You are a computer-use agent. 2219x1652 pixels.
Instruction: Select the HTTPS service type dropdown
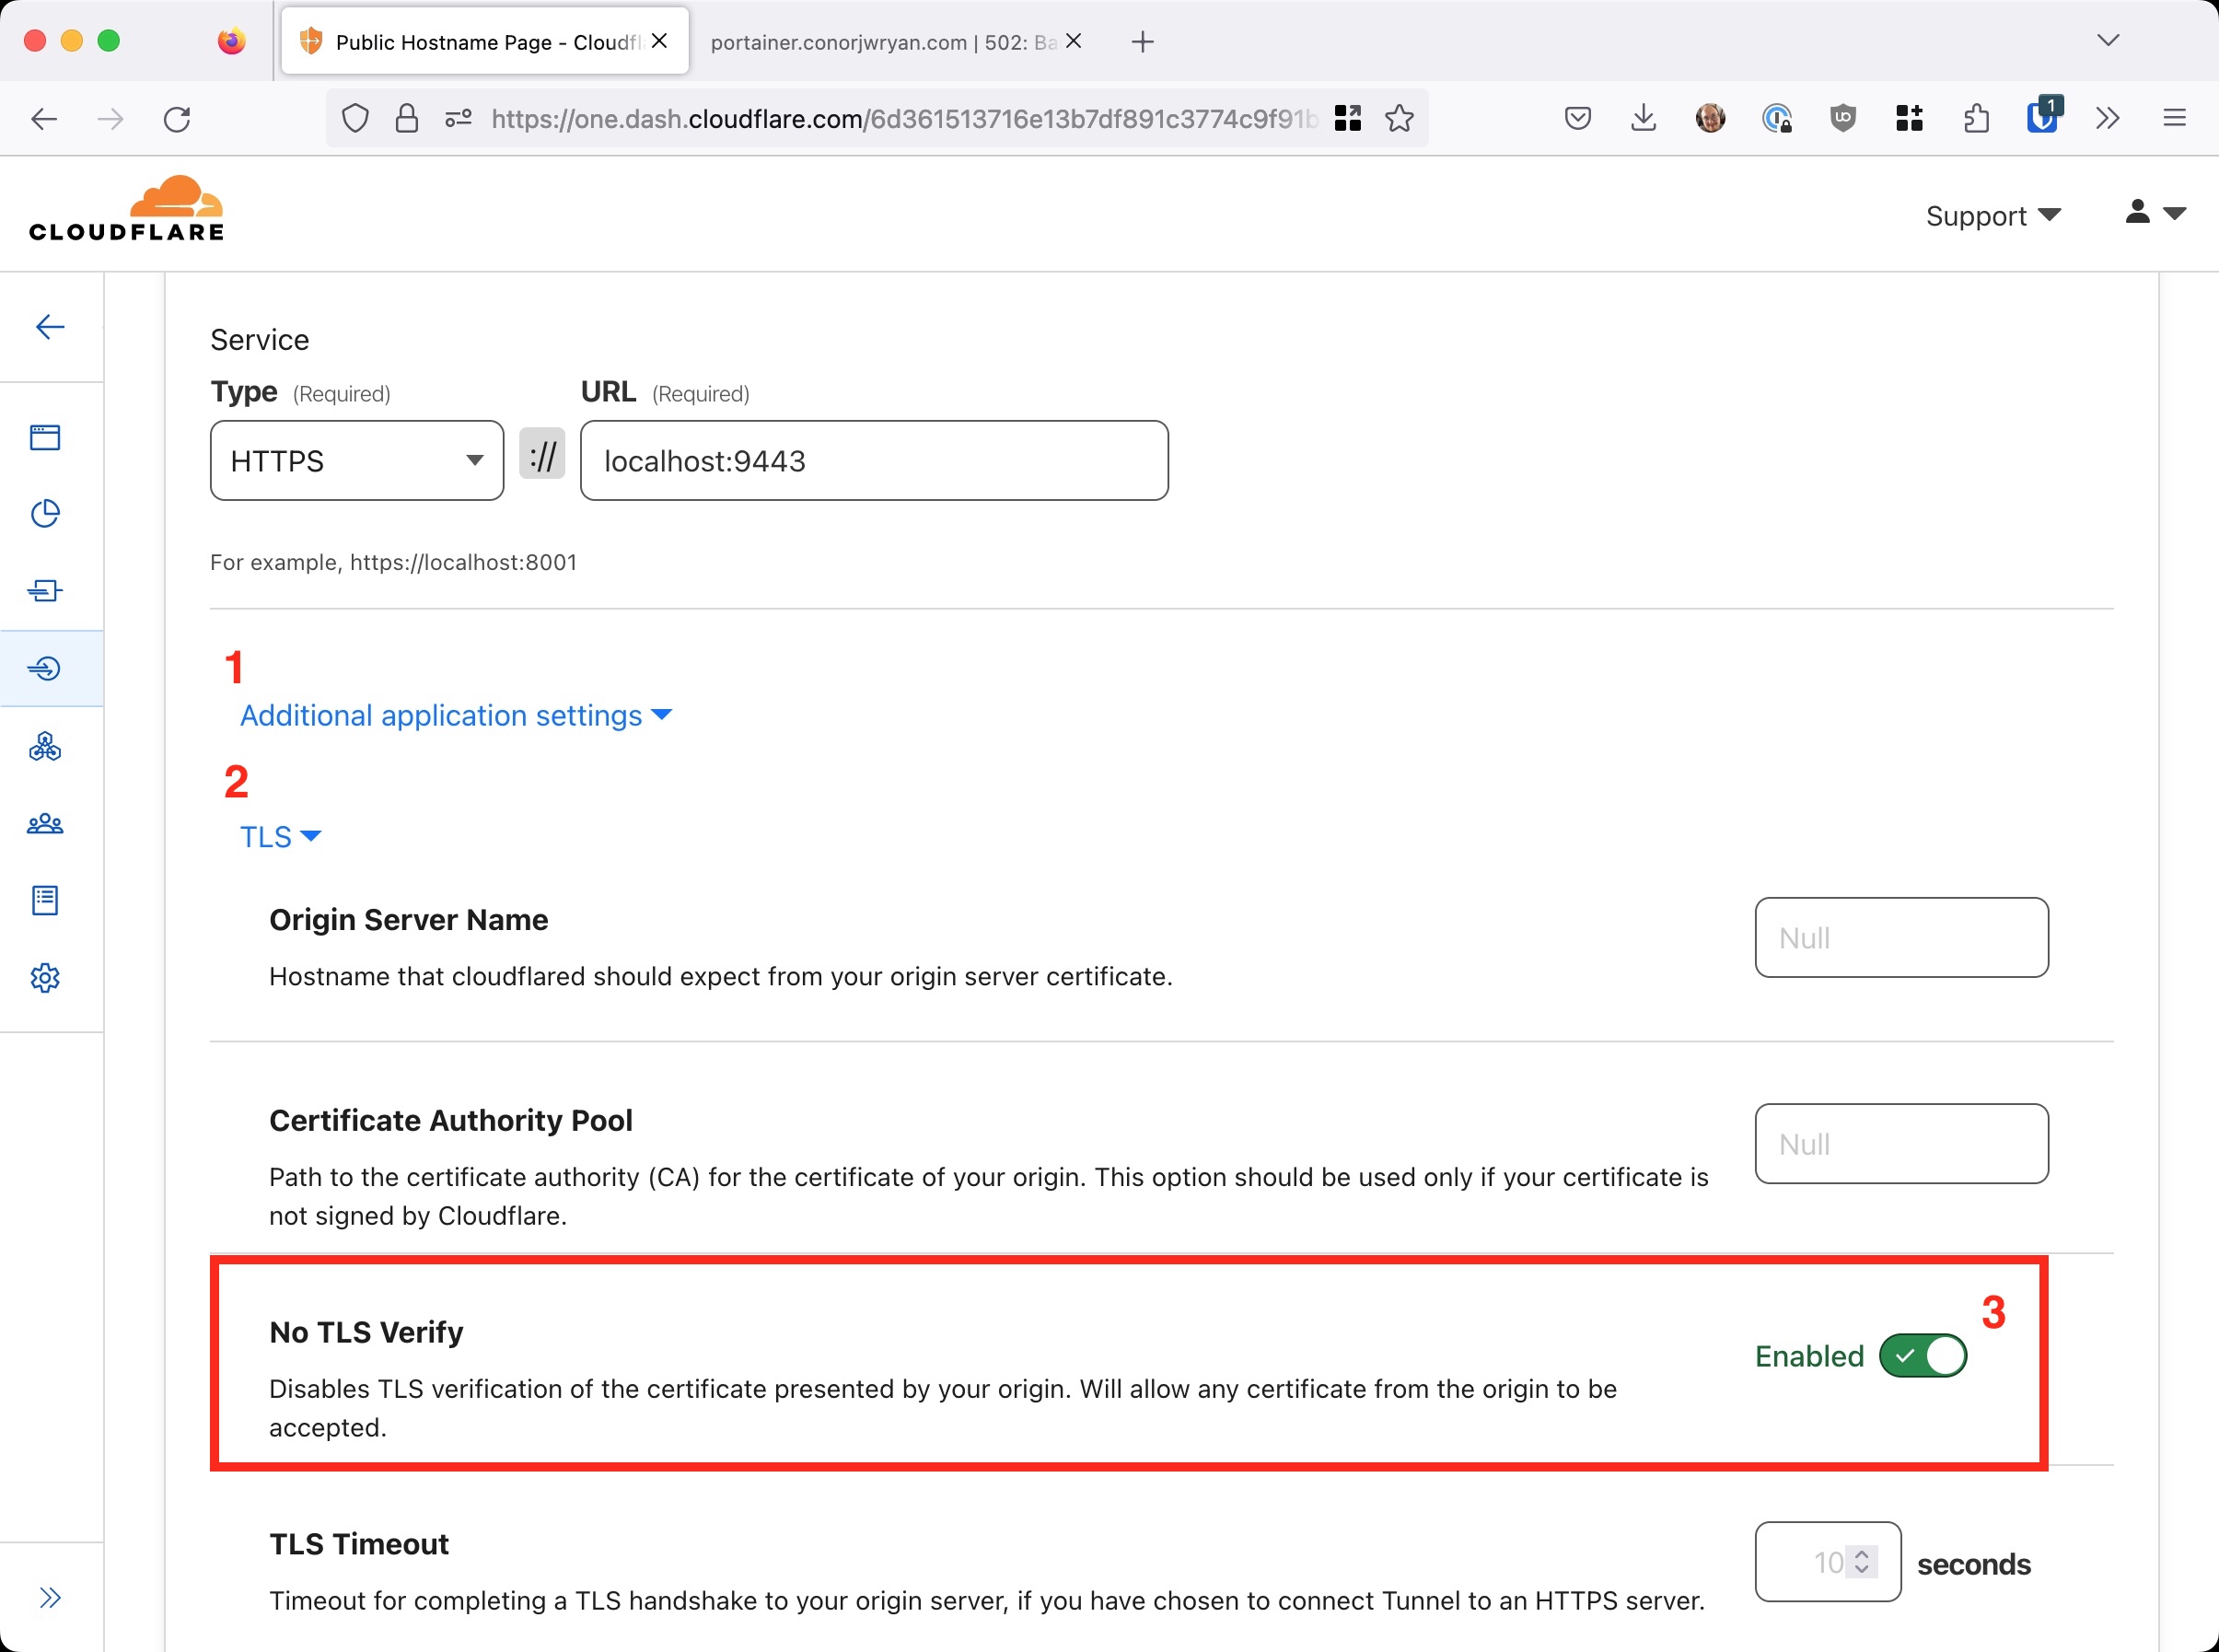coord(355,460)
